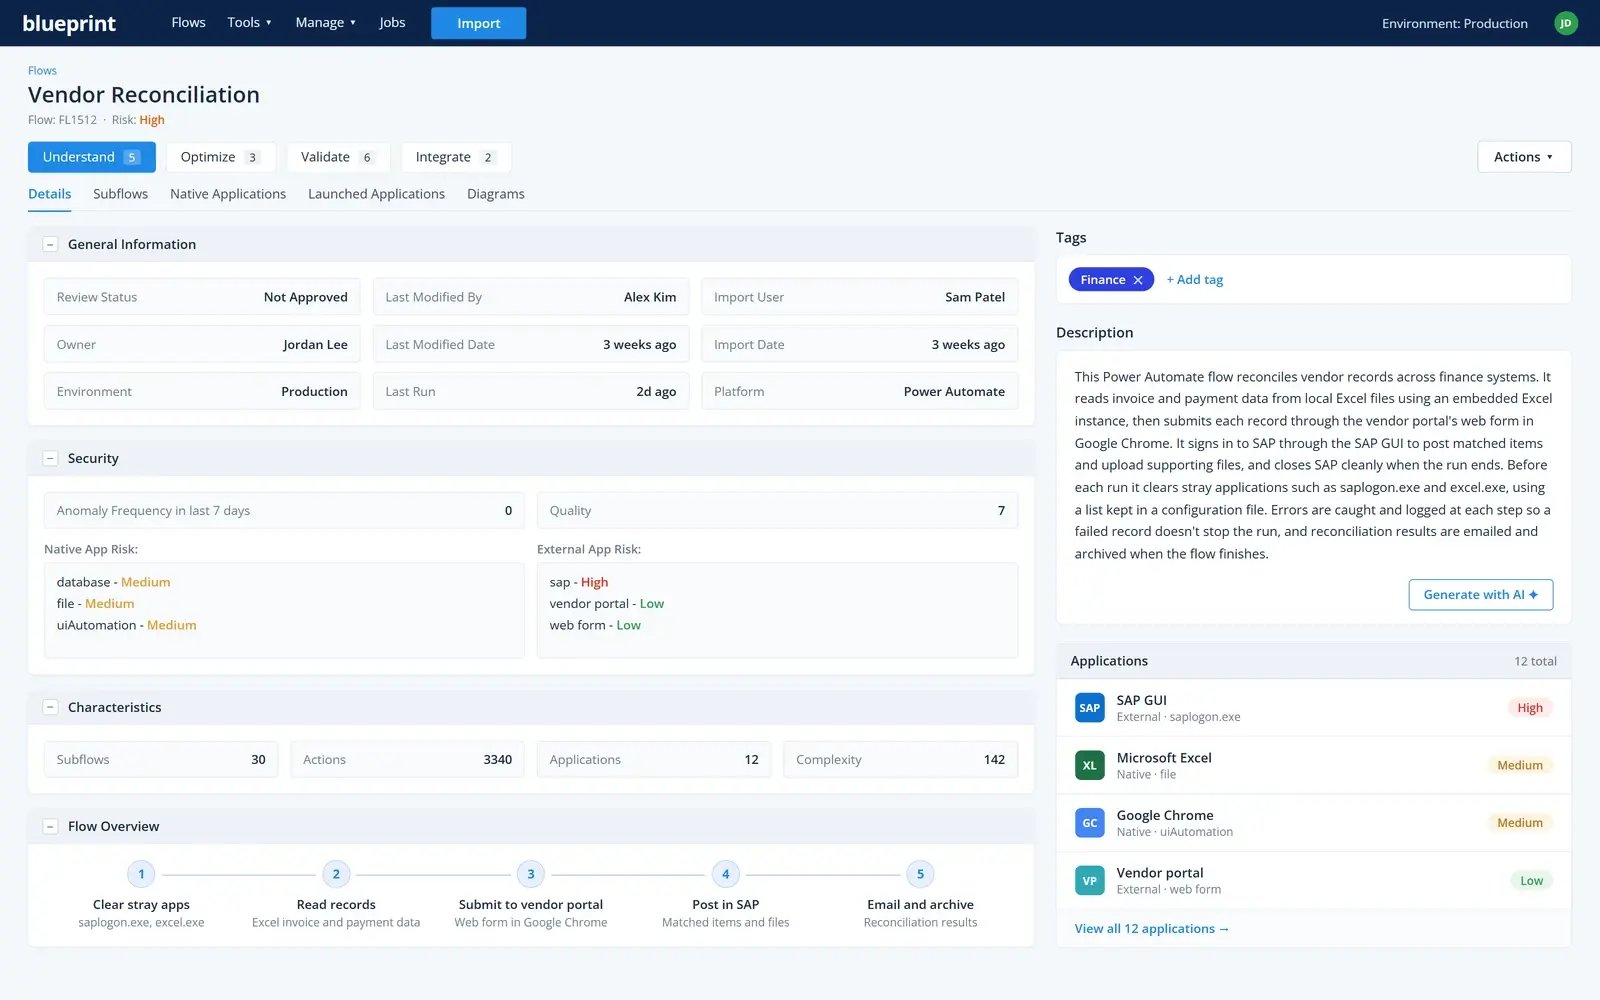The width and height of the screenshot is (1600, 1000).
Task: Select the Understand stage tab
Action: [x=92, y=157]
